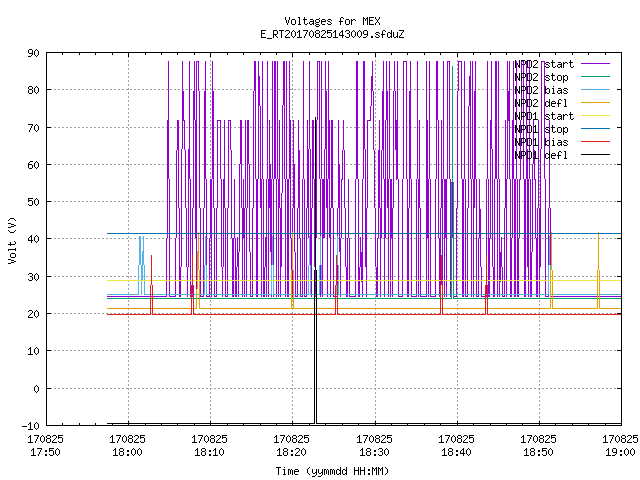This screenshot has width=640, height=480.
Task: Click the y-axis tick label 70
Action: pyautogui.click(x=33, y=128)
